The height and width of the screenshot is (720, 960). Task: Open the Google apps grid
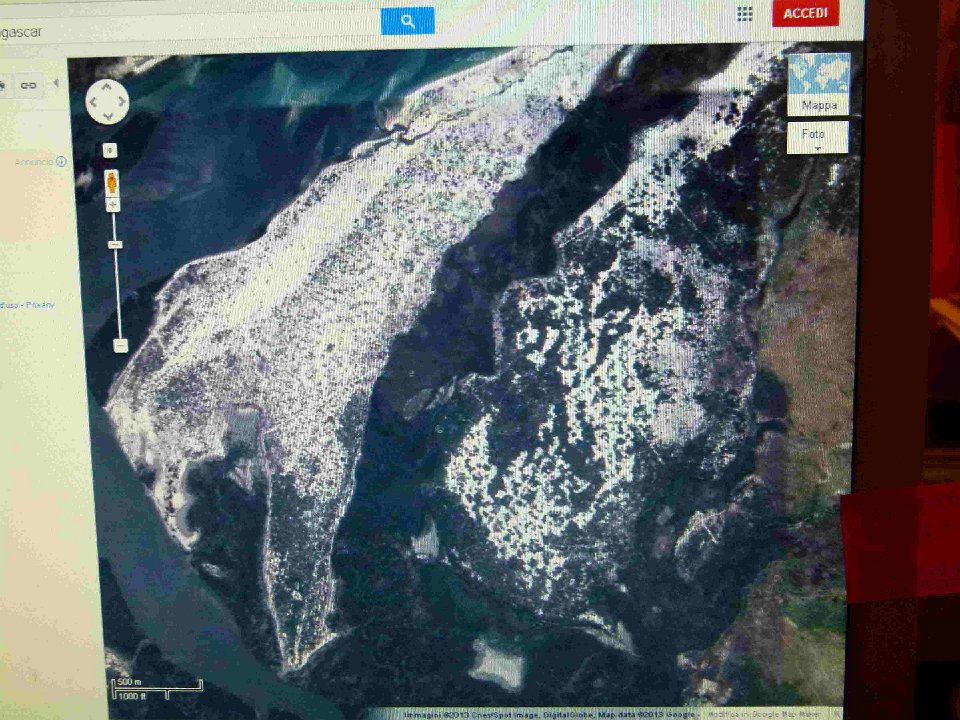(x=744, y=14)
